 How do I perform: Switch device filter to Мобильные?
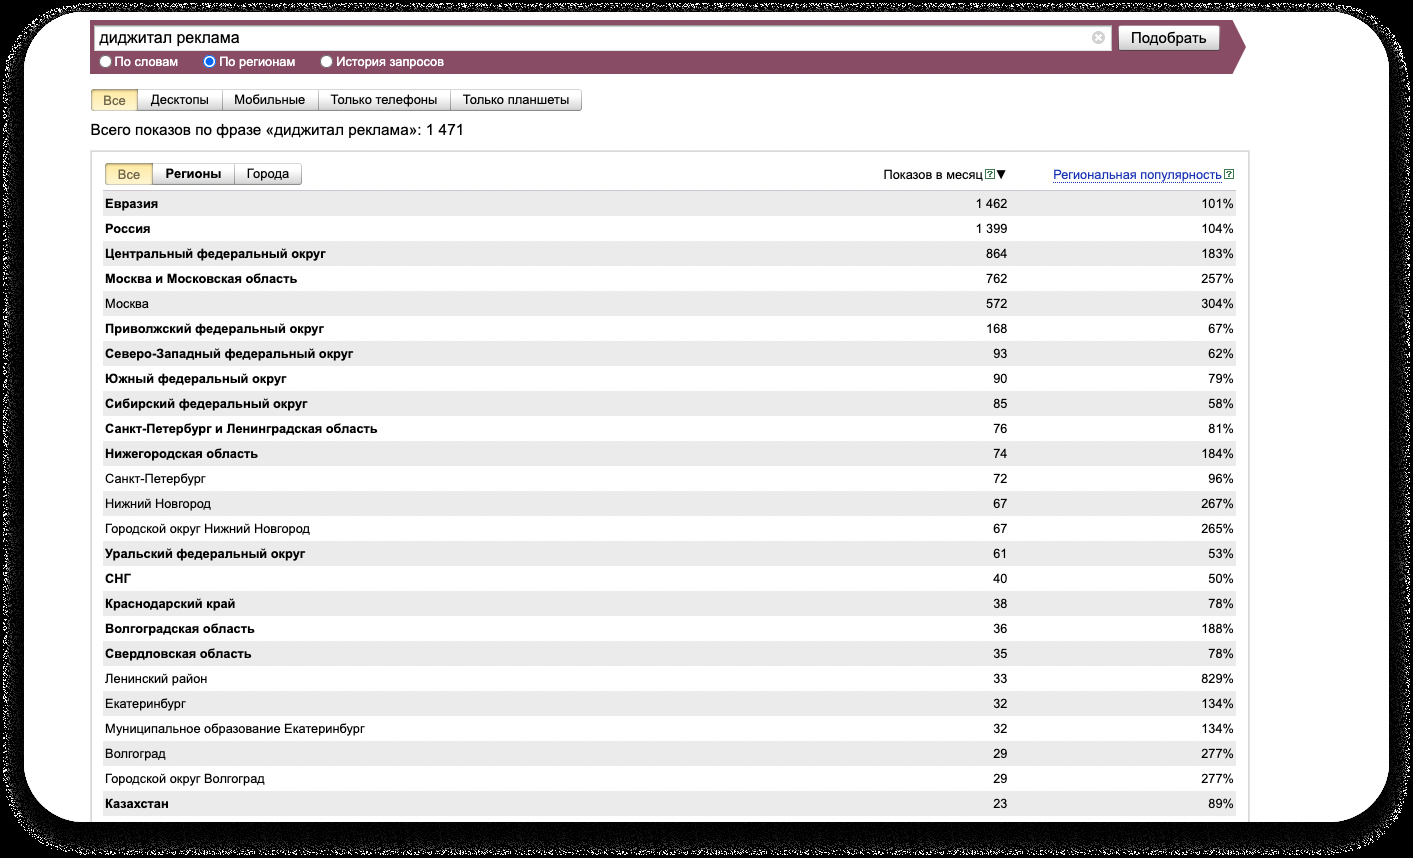tap(270, 100)
